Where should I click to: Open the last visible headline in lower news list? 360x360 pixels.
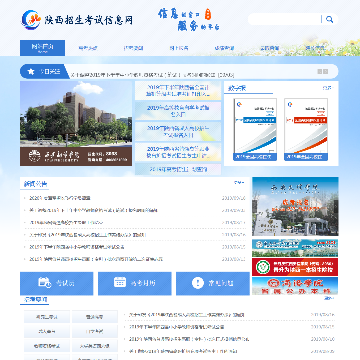tap(183, 351)
